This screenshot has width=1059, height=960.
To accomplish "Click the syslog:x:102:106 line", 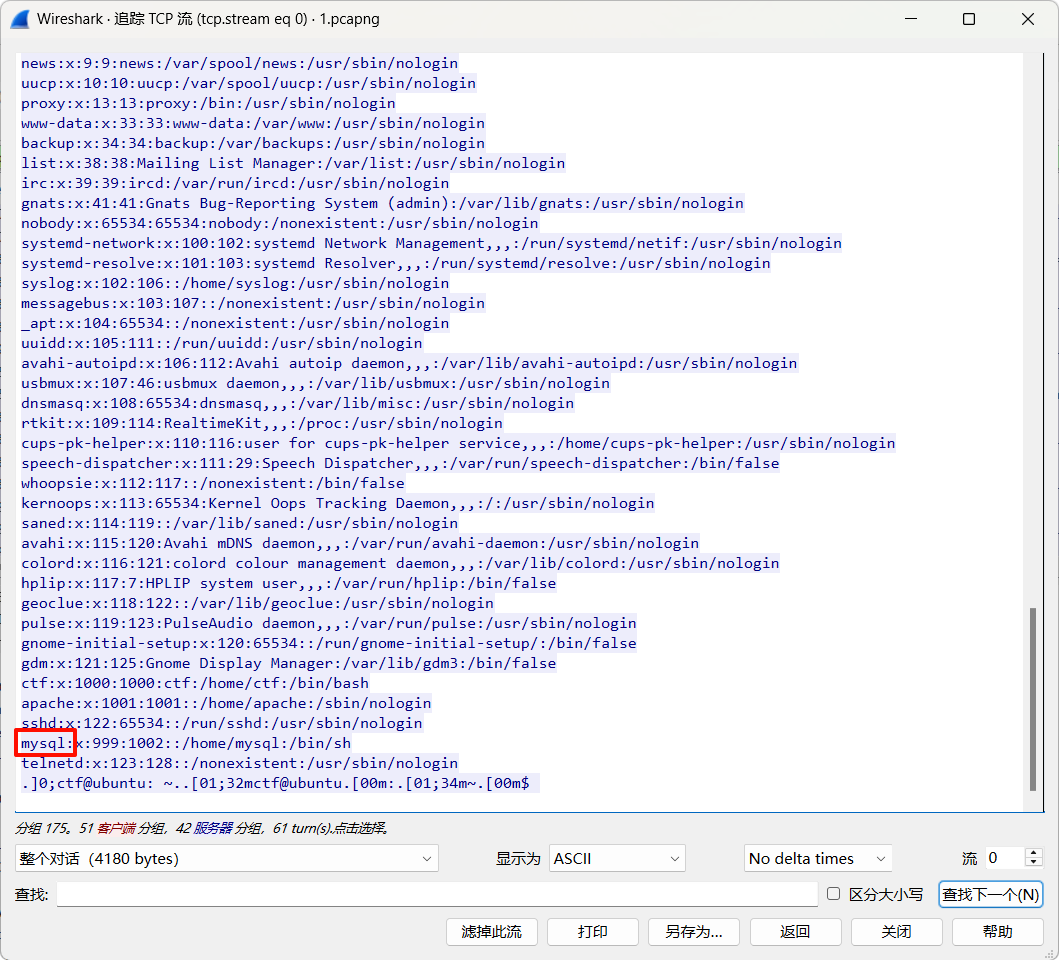I will pos(235,283).
